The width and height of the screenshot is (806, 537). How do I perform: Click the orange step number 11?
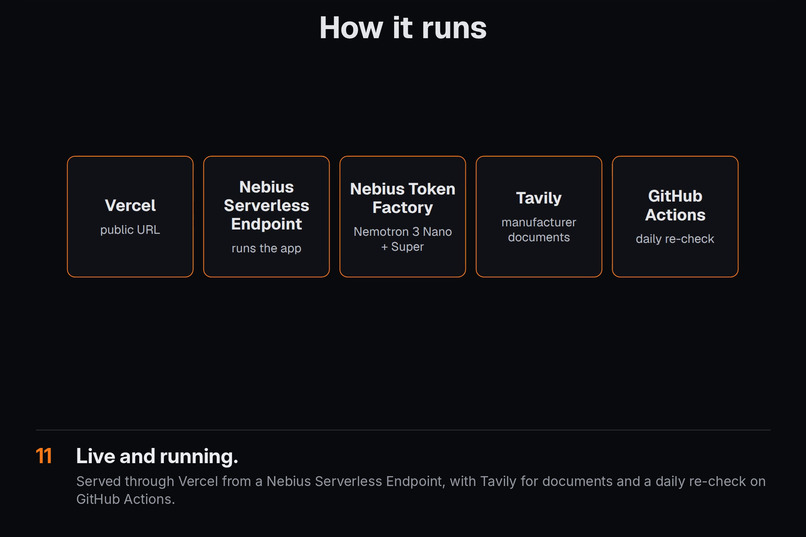coord(44,456)
